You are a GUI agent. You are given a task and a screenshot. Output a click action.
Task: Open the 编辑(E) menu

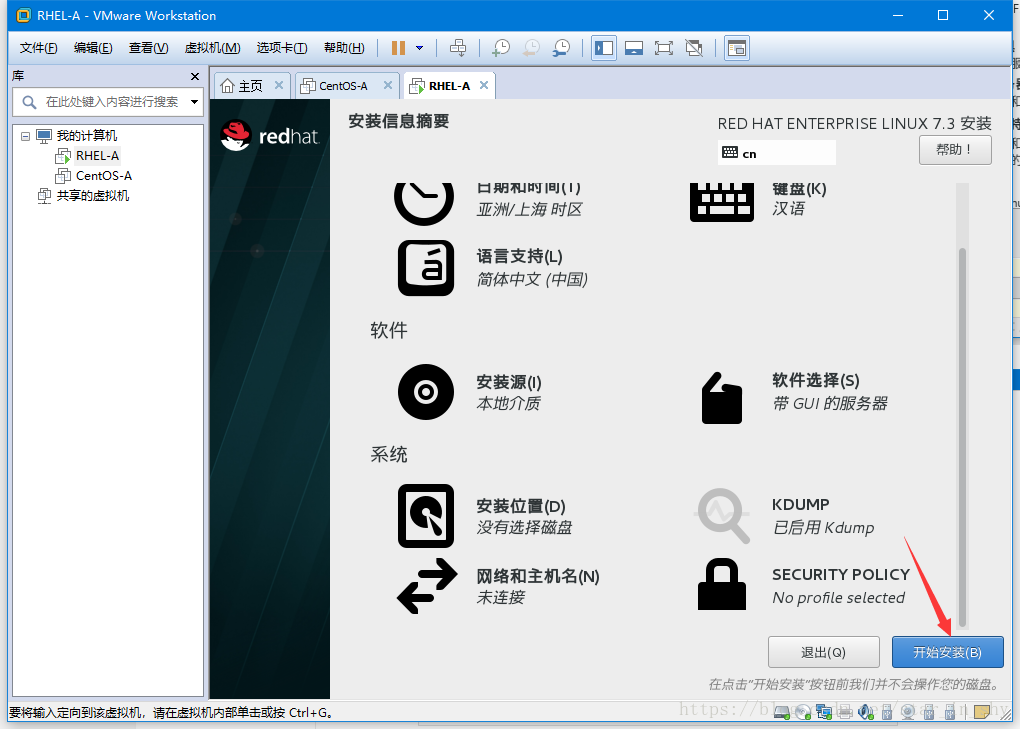(x=93, y=48)
